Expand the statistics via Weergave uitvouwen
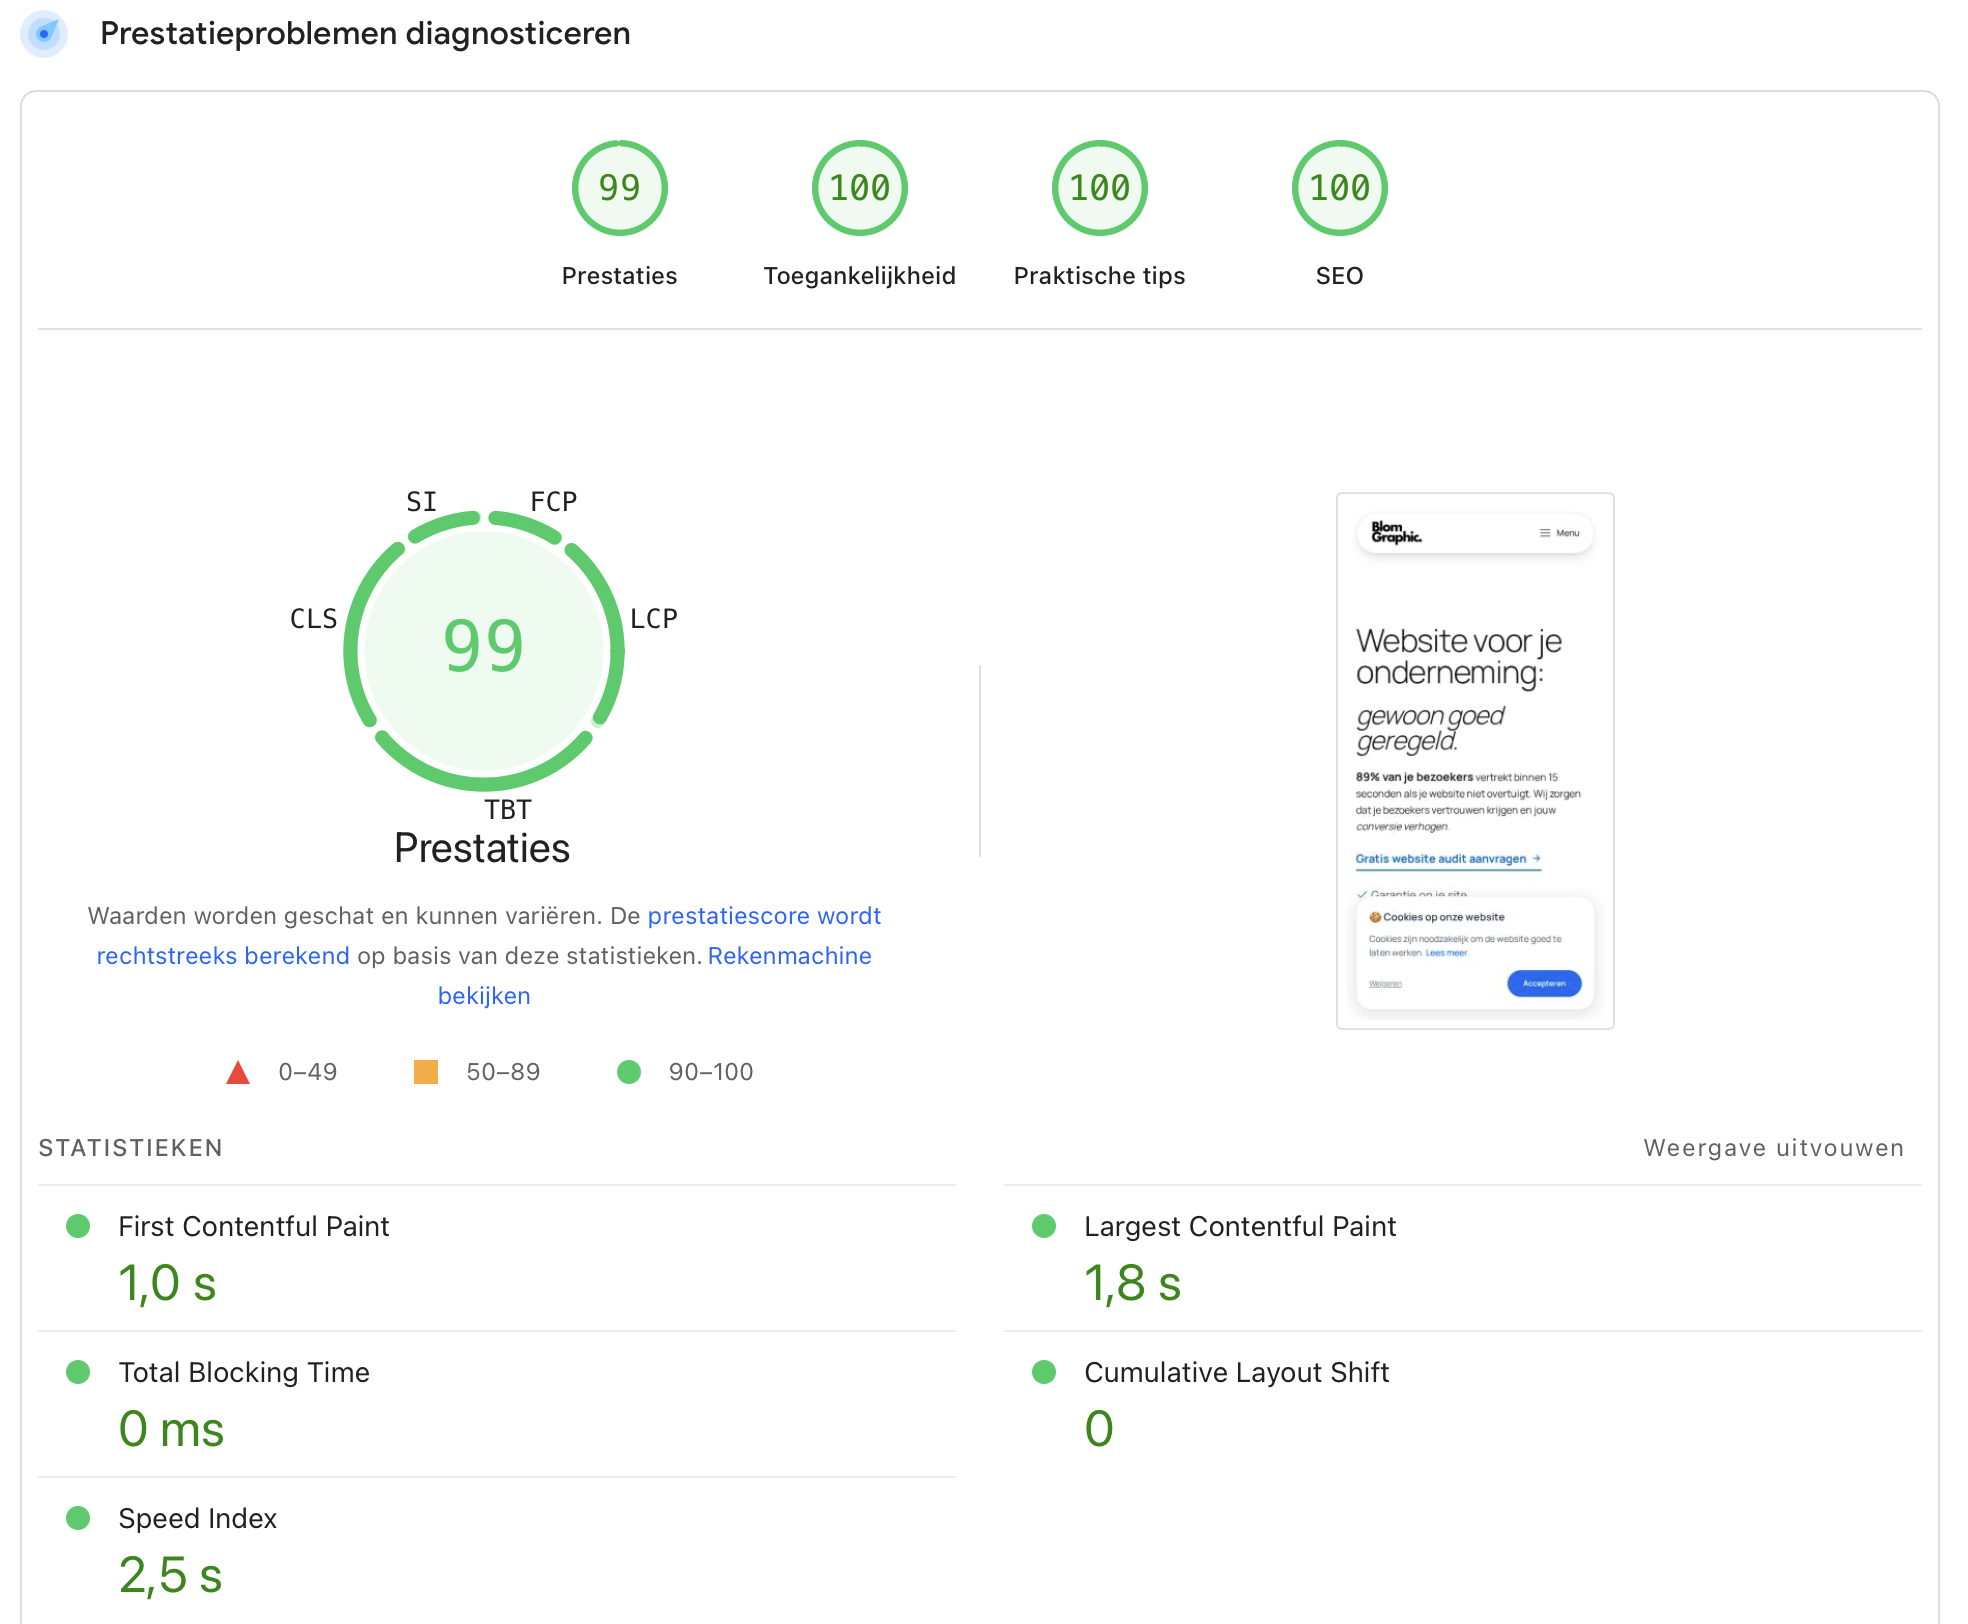1968x1624 pixels. (1771, 1148)
